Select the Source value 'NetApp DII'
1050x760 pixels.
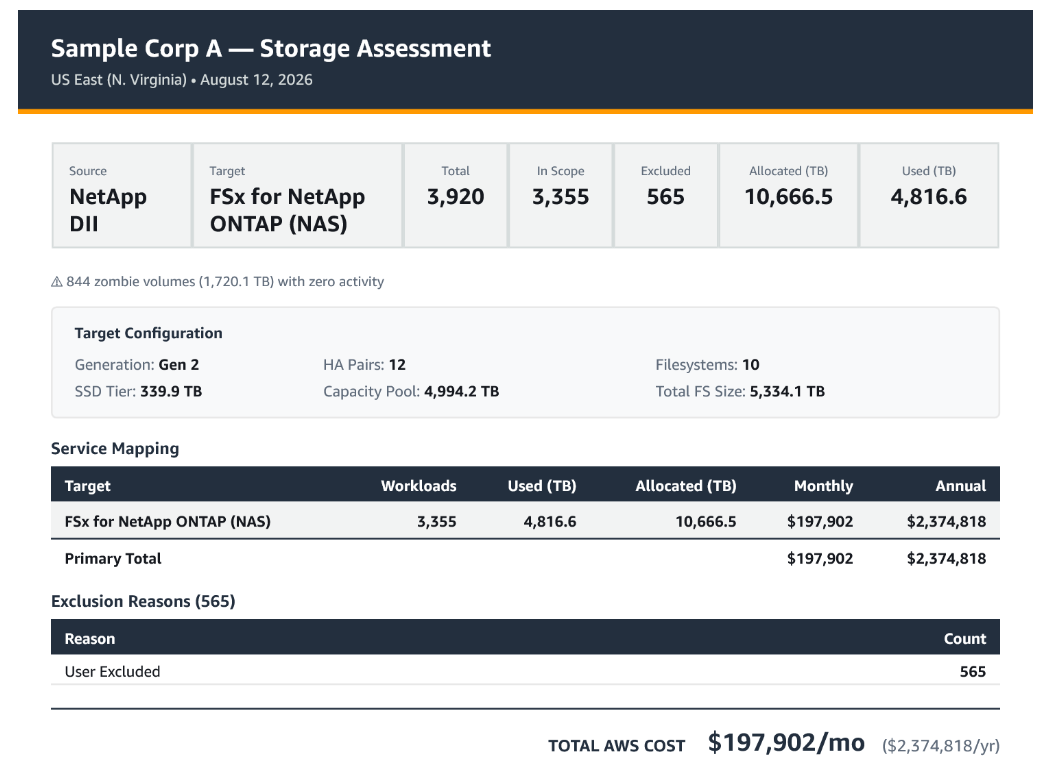click(x=108, y=210)
